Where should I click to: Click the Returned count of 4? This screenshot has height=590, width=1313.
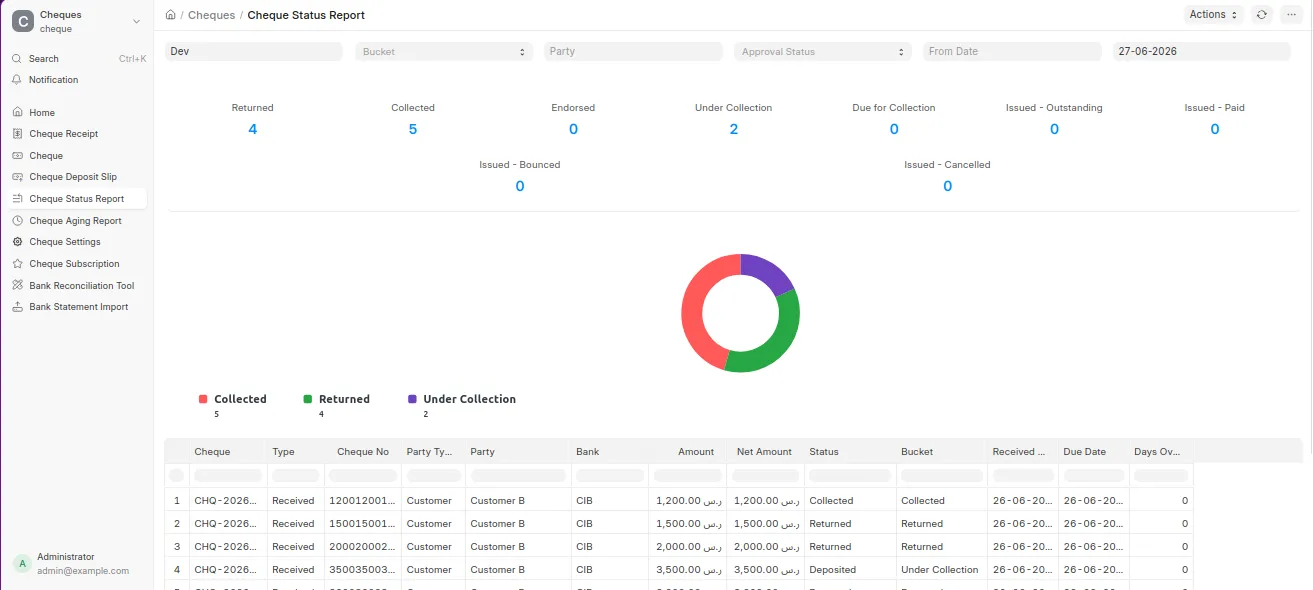click(252, 129)
